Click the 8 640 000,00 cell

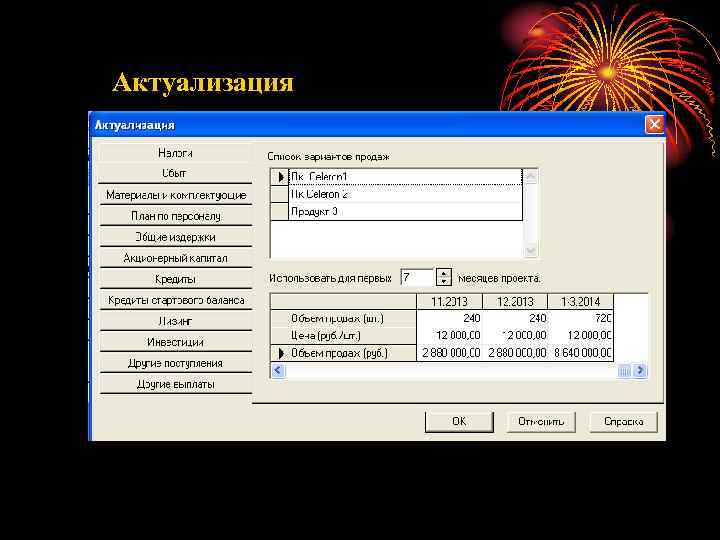pos(580,353)
